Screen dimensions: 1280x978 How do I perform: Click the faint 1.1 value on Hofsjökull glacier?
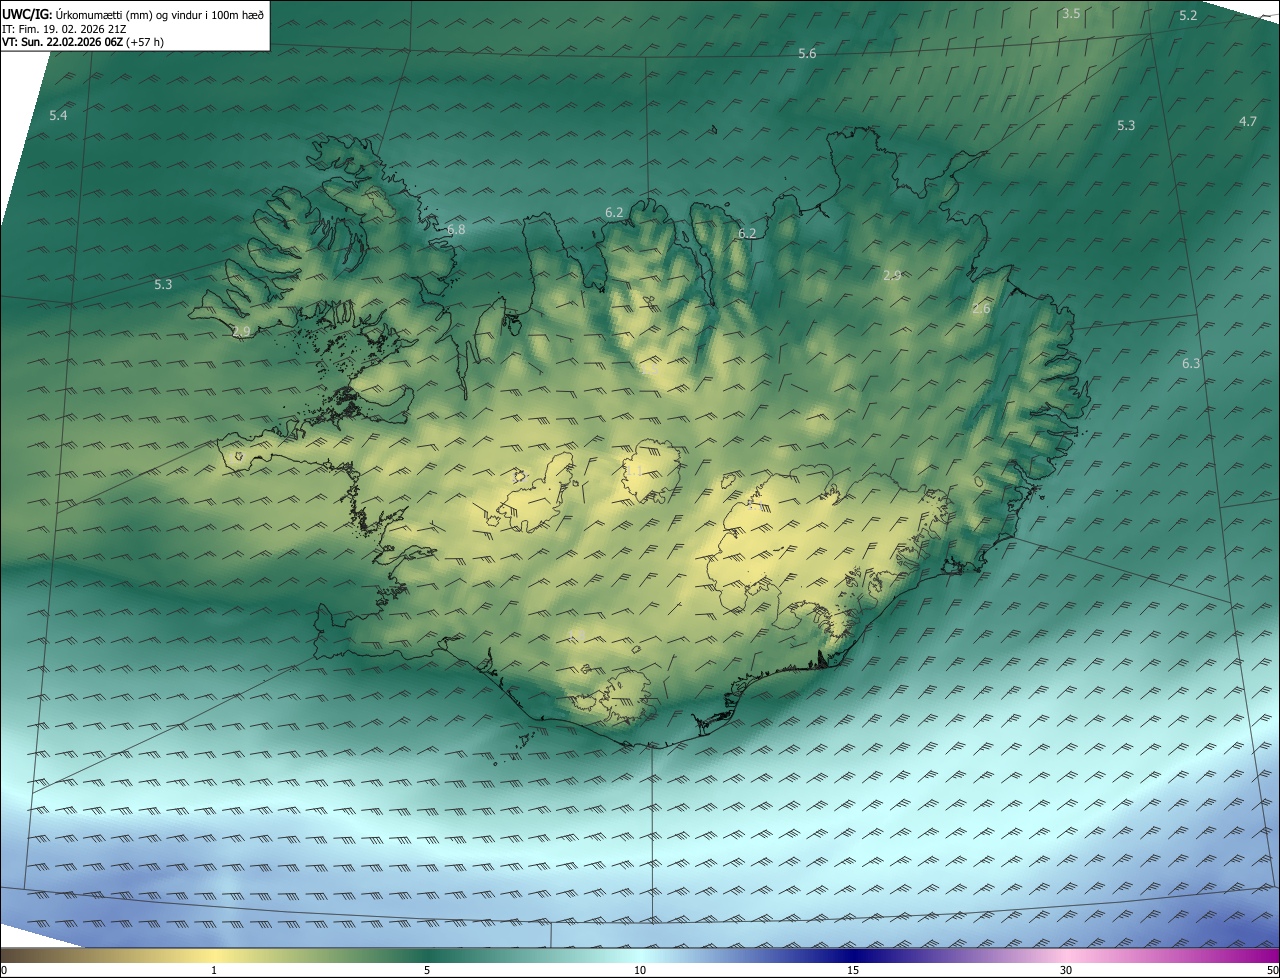pos(633,469)
